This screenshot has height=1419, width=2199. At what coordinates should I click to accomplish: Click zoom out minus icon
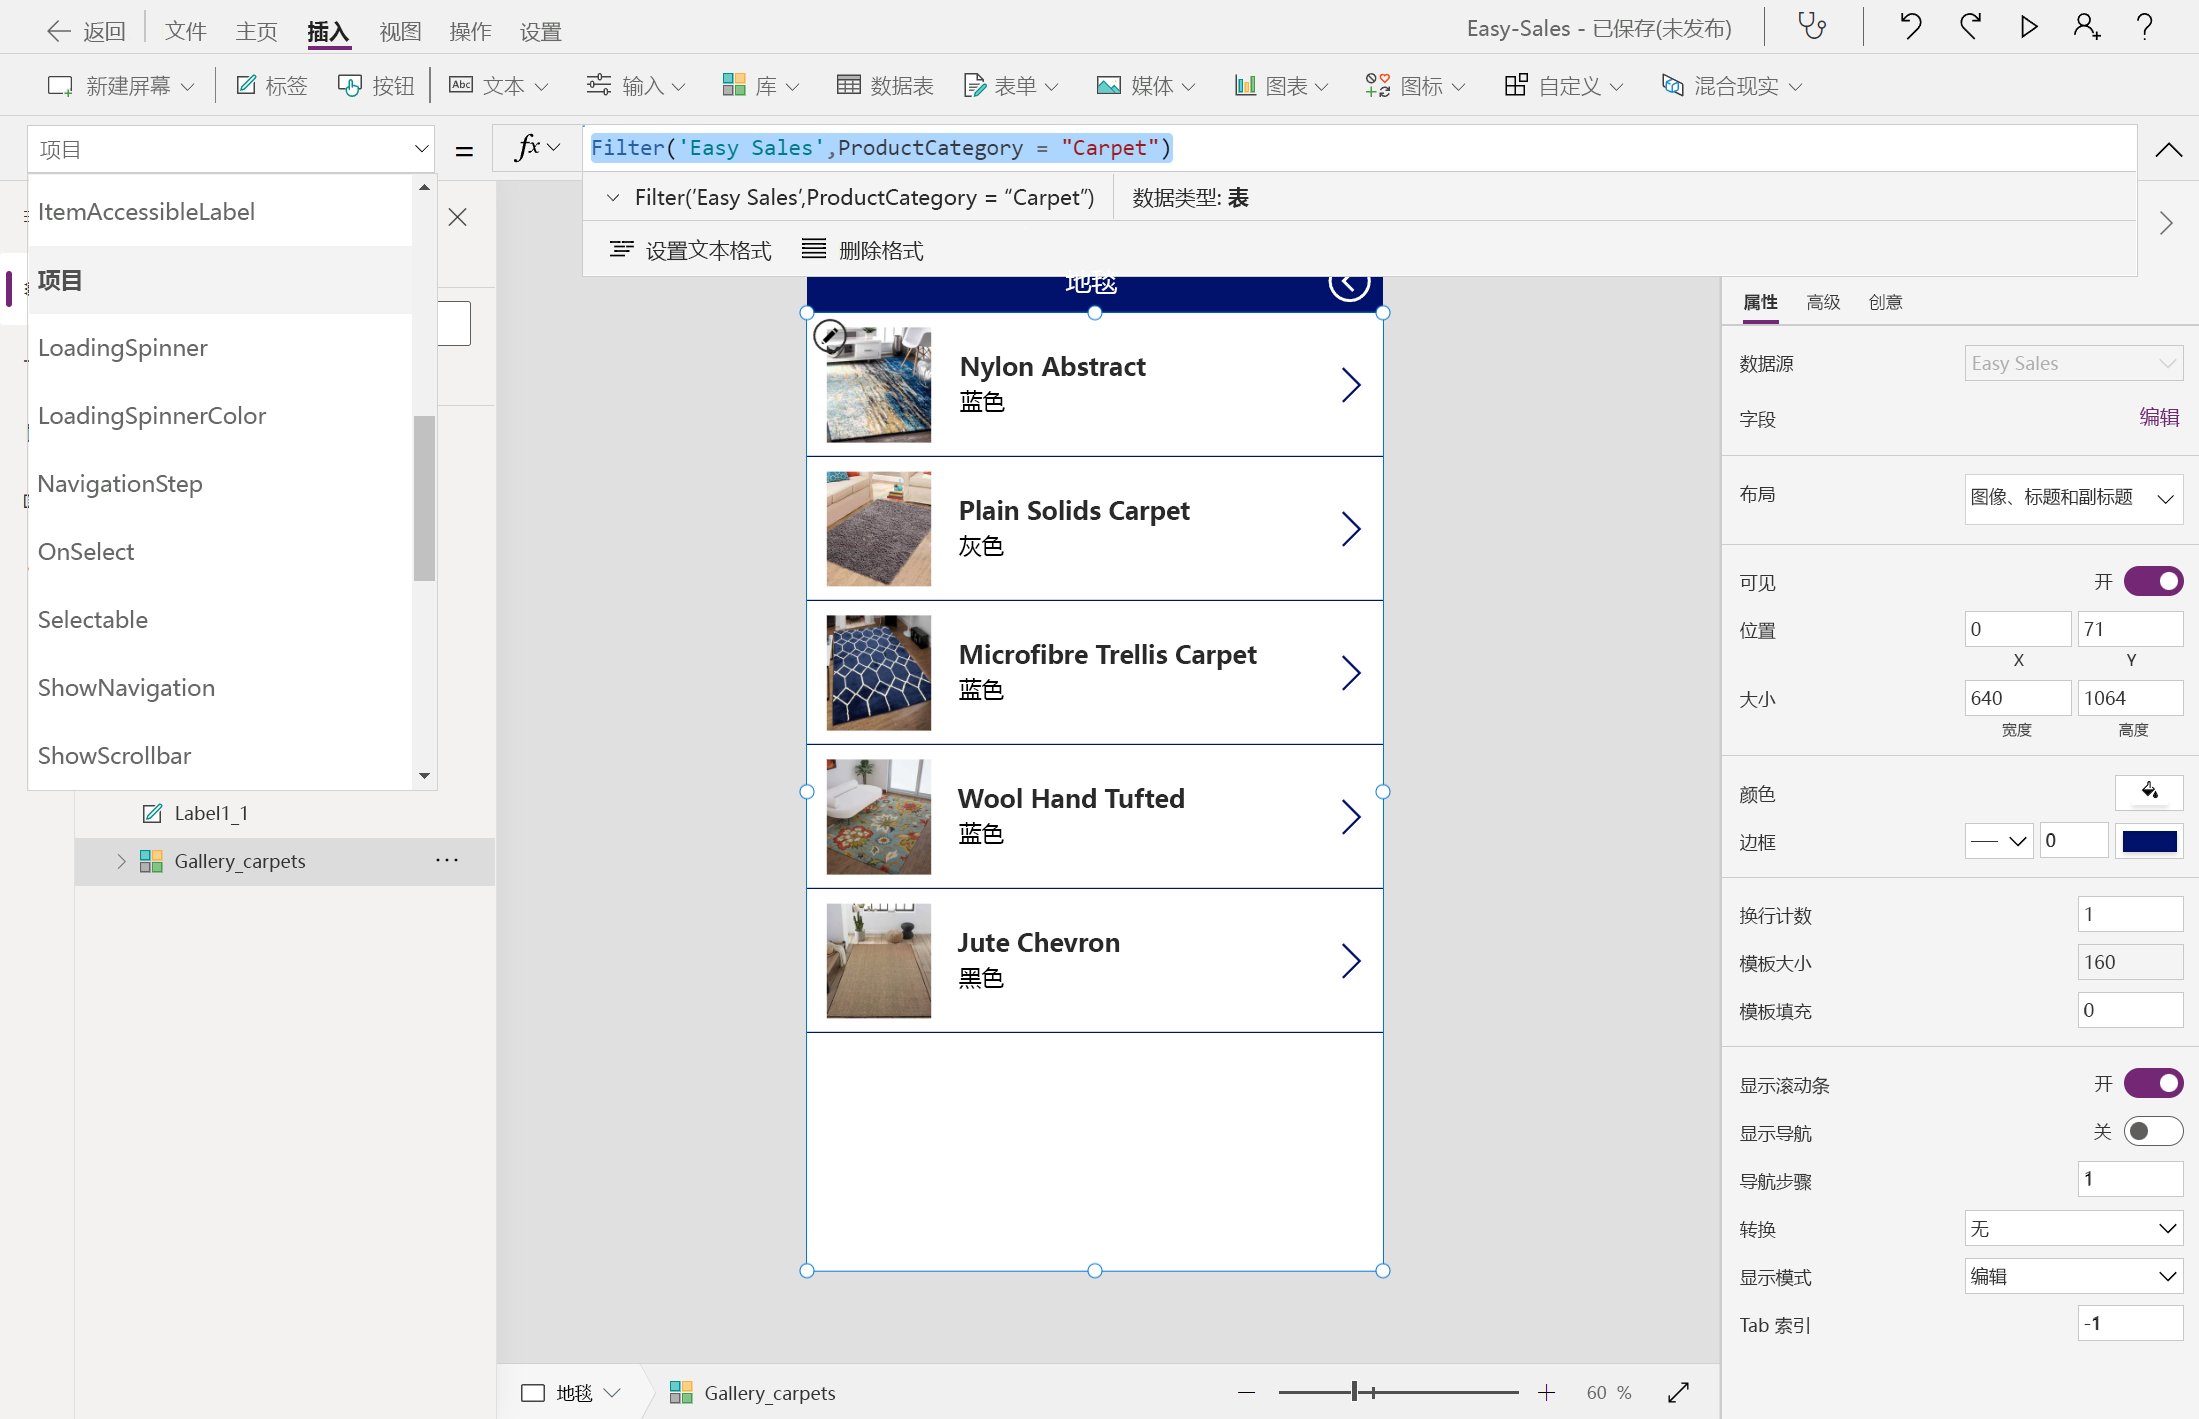pyautogui.click(x=1246, y=1392)
